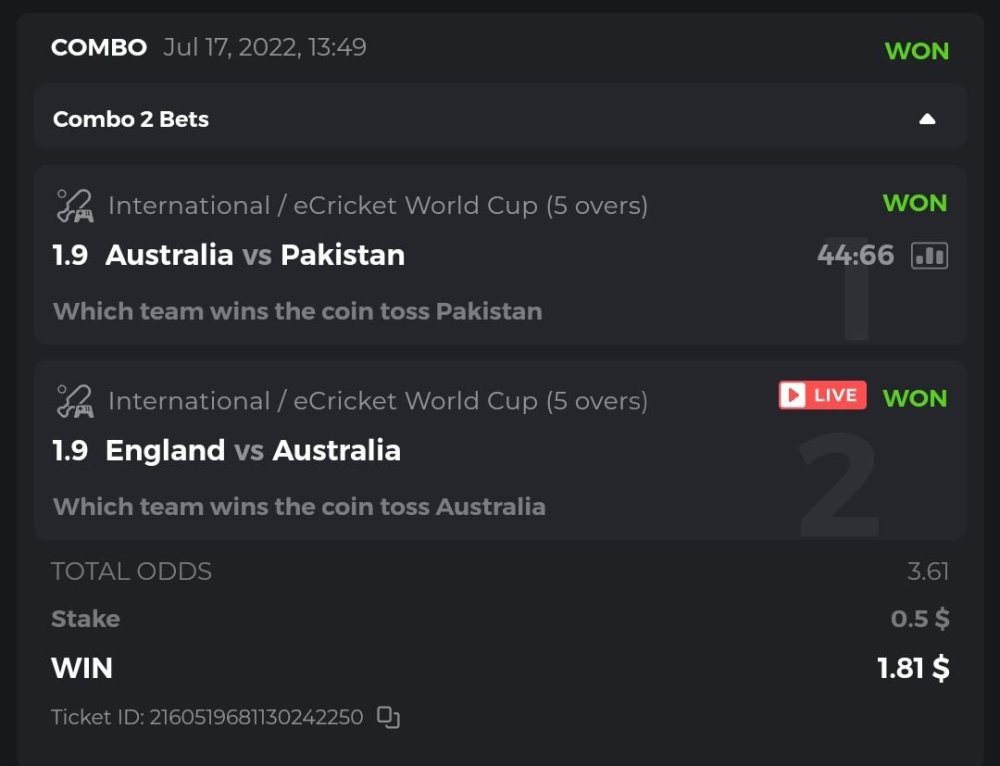Screen dimensions: 1000x766
Task: Click the 1.81 $ win amount
Action: [913, 668]
